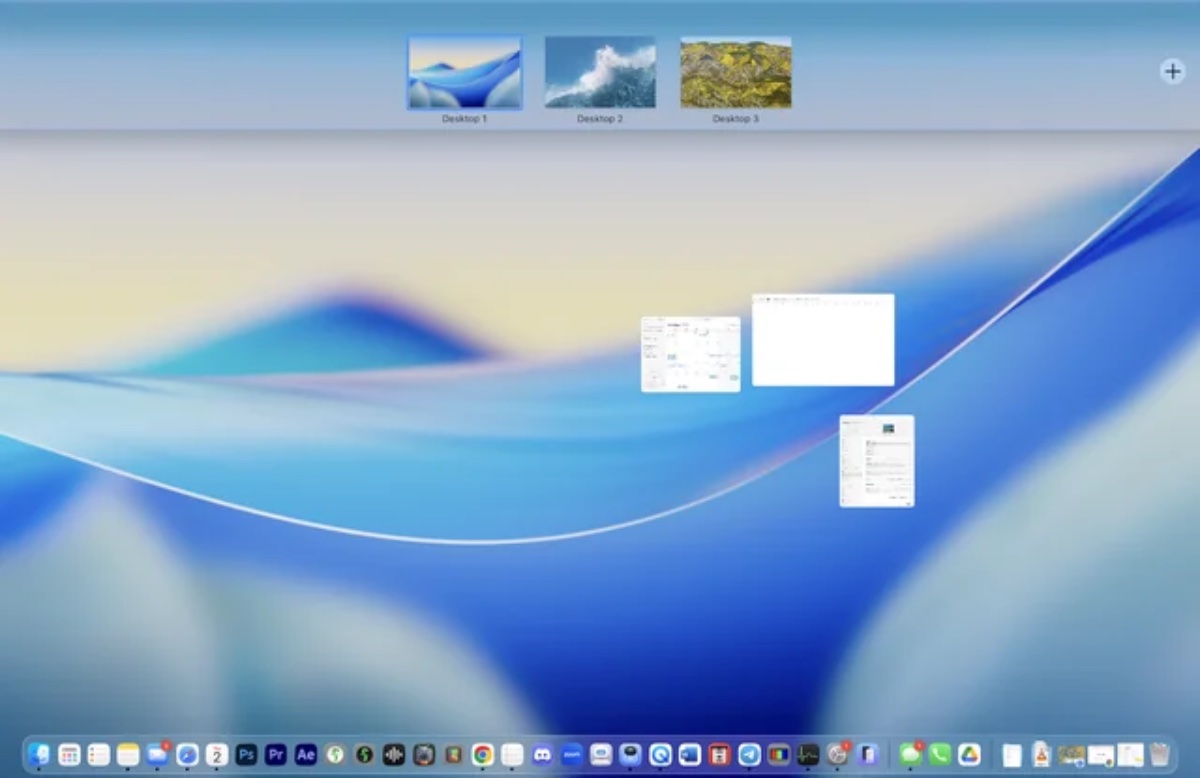Open Telegram from the dock
The image size is (1200, 778).
pyautogui.click(x=749, y=754)
